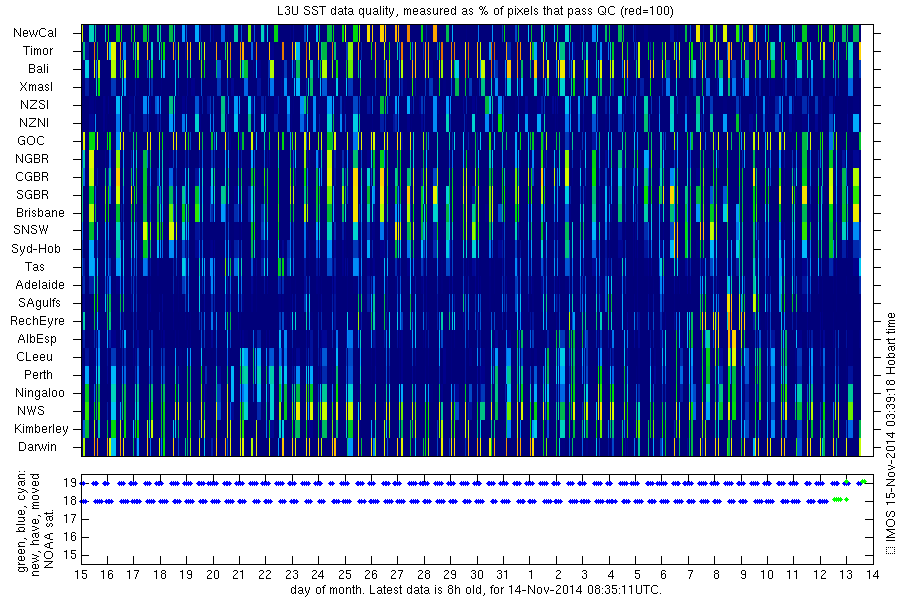900x600 pixels.
Task: Click the Bali row label
Action: point(38,69)
